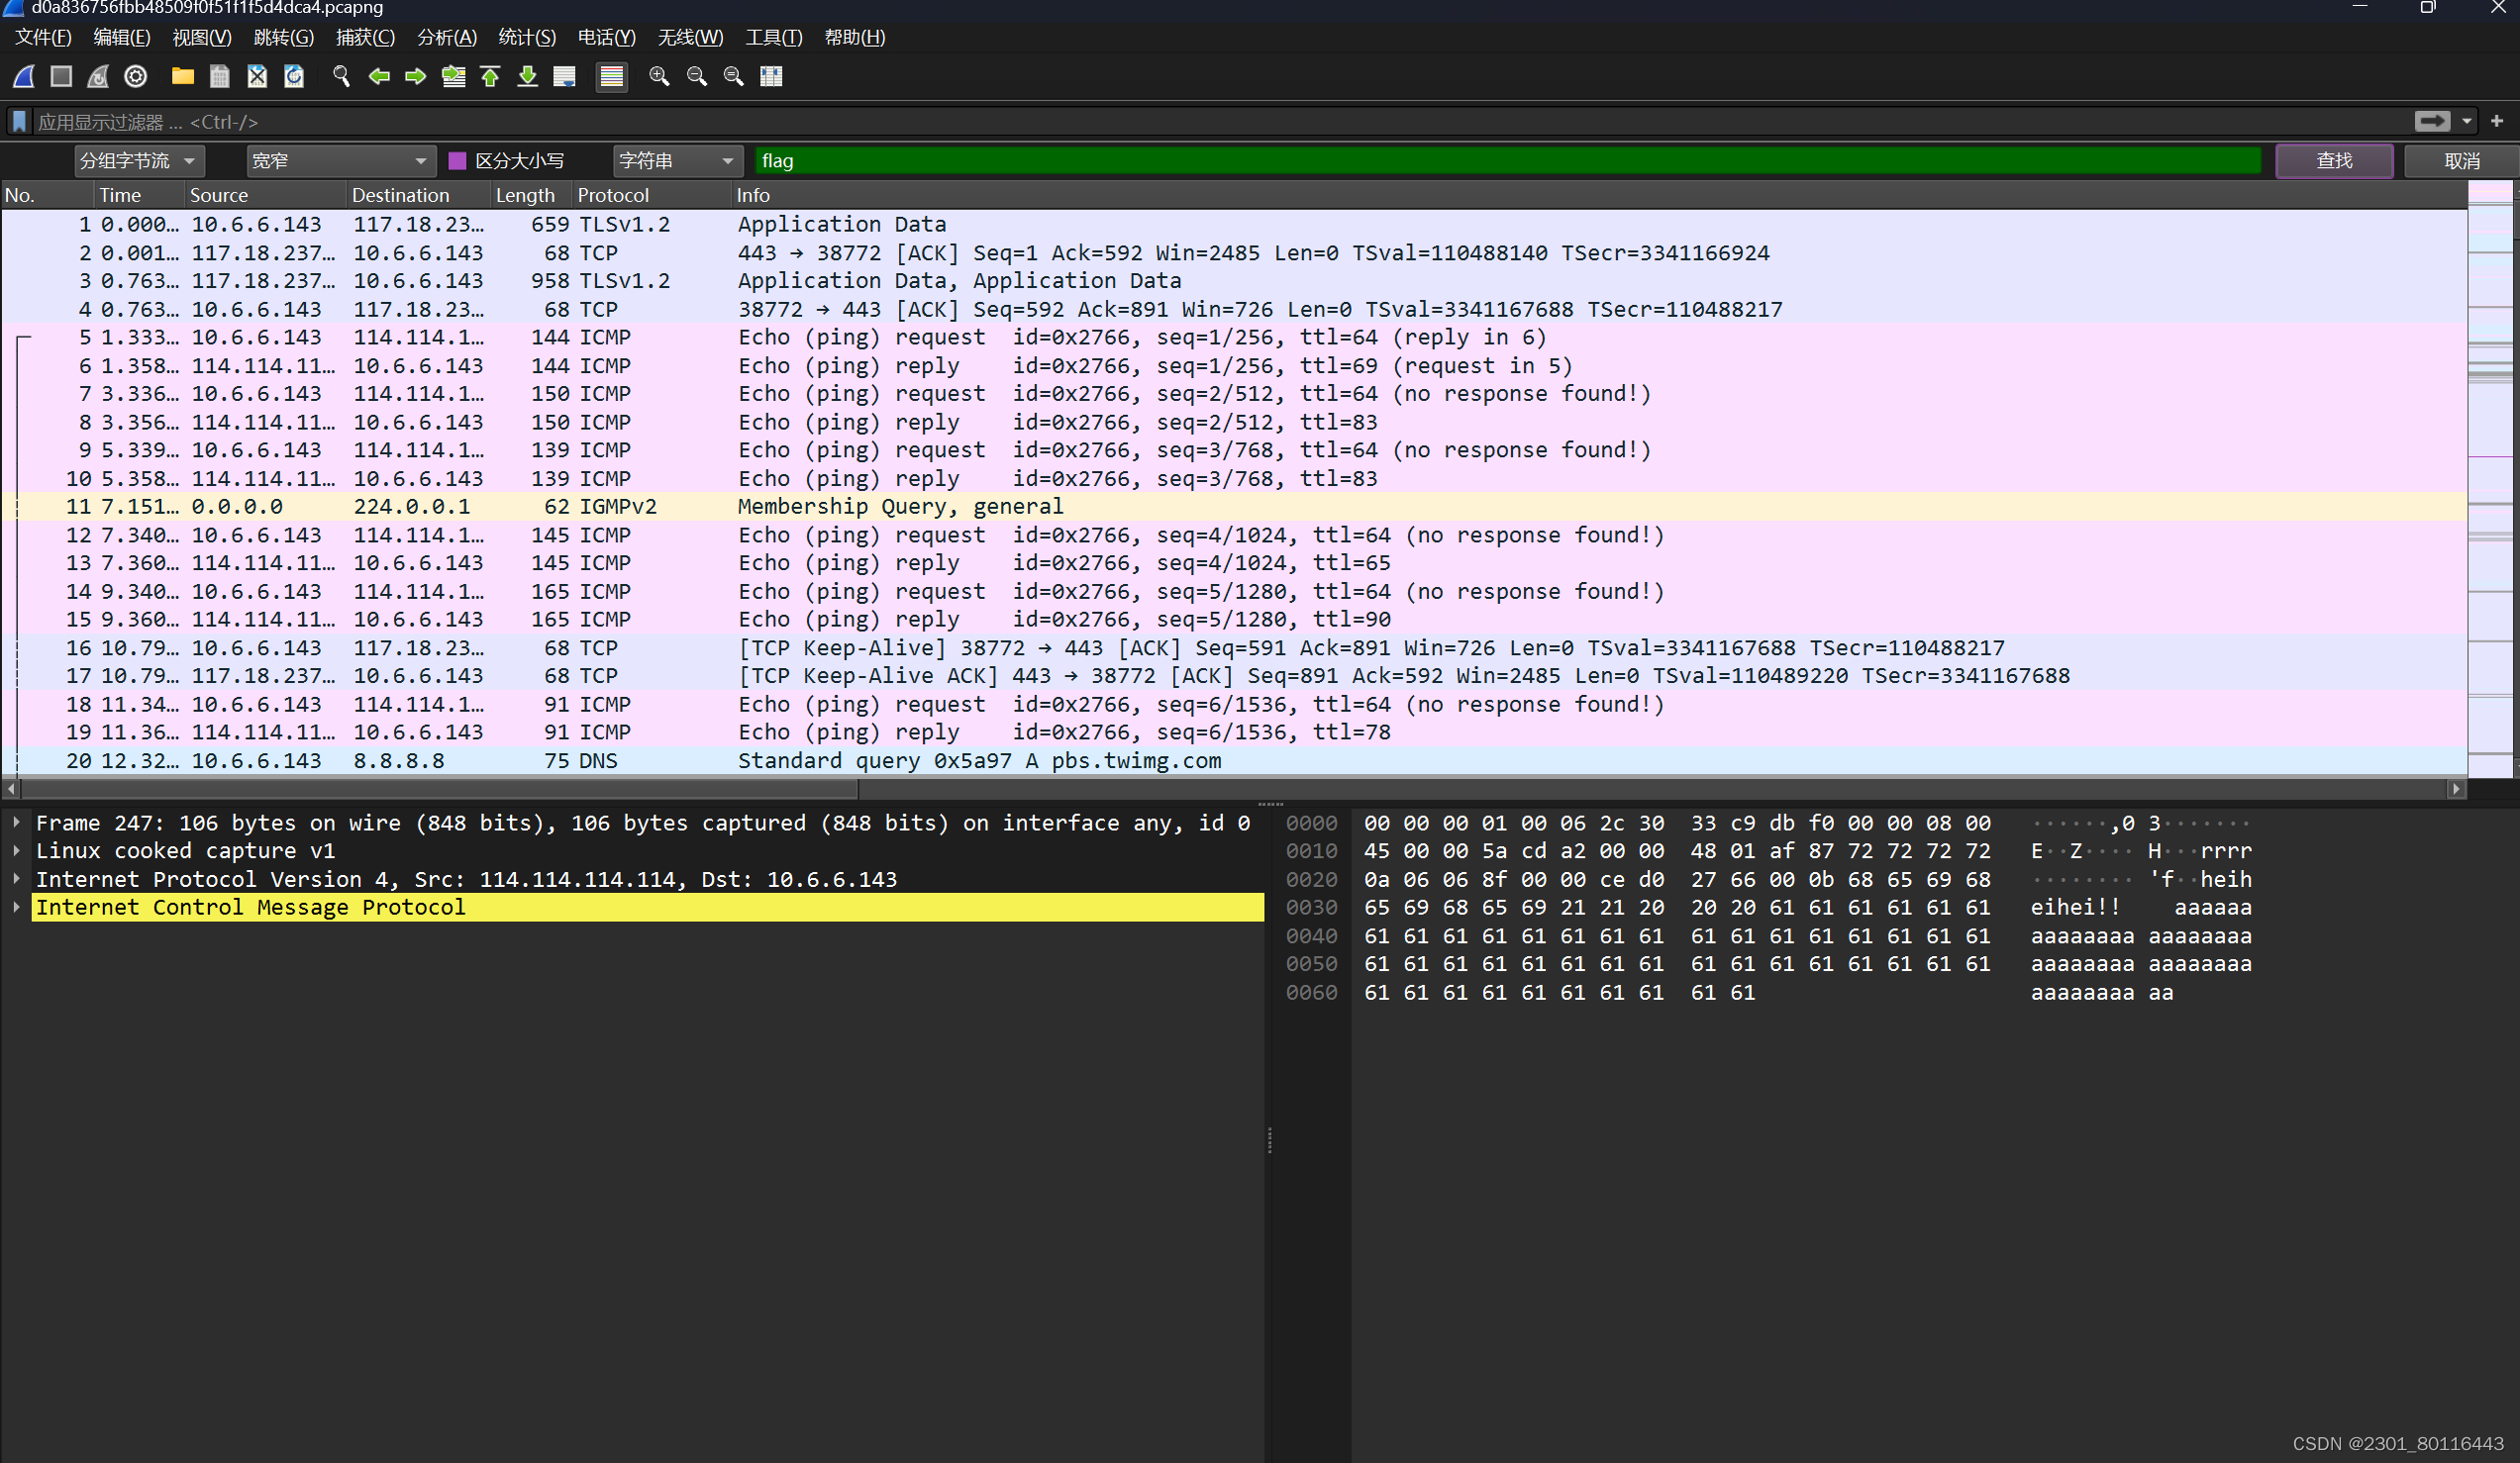Restart the current capture

[x=97, y=76]
